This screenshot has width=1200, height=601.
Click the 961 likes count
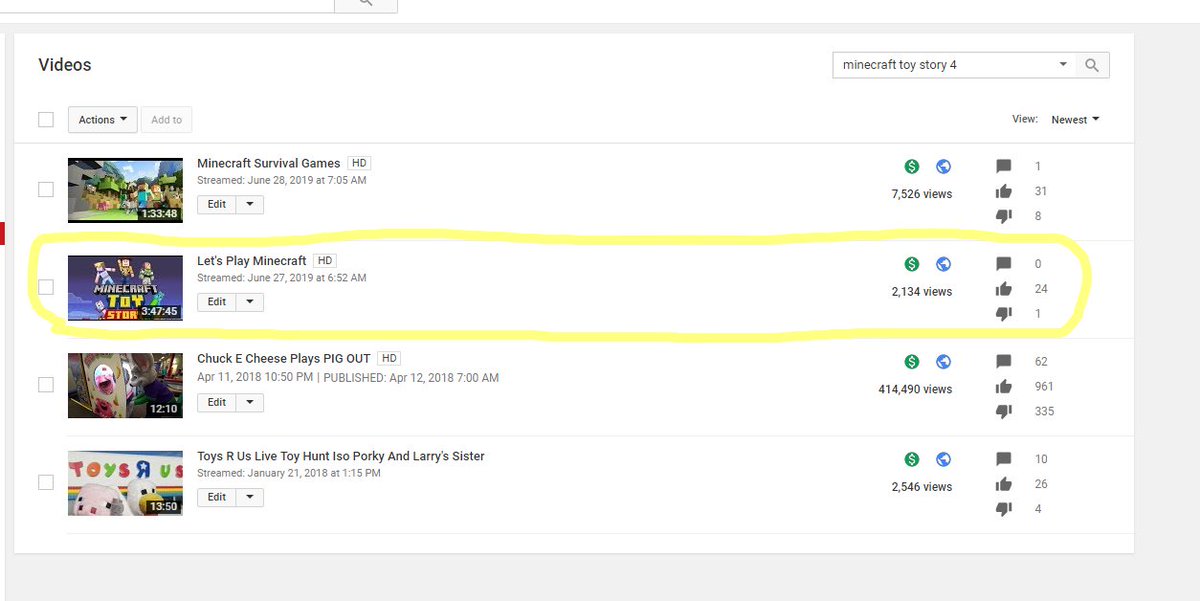pos(1044,386)
